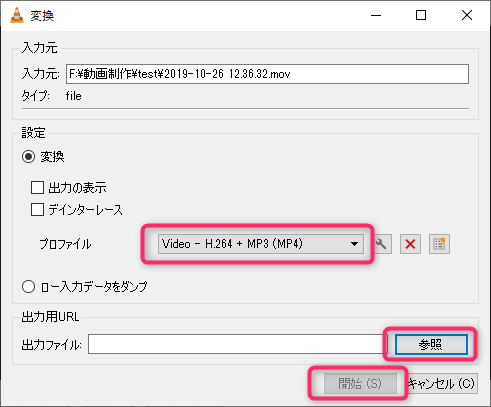Image resolution: width=491 pixels, height=407 pixels.
Task: Click the 入力元 source path field
Action: pos(267,74)
